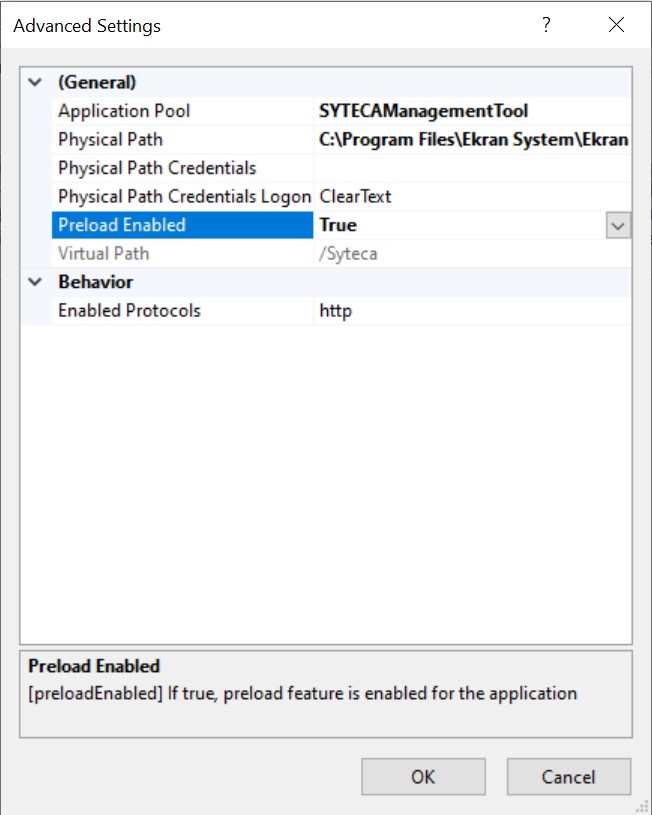Click the http Enabled Protocols value
The image size is (652, 815).
pos(336,311)
